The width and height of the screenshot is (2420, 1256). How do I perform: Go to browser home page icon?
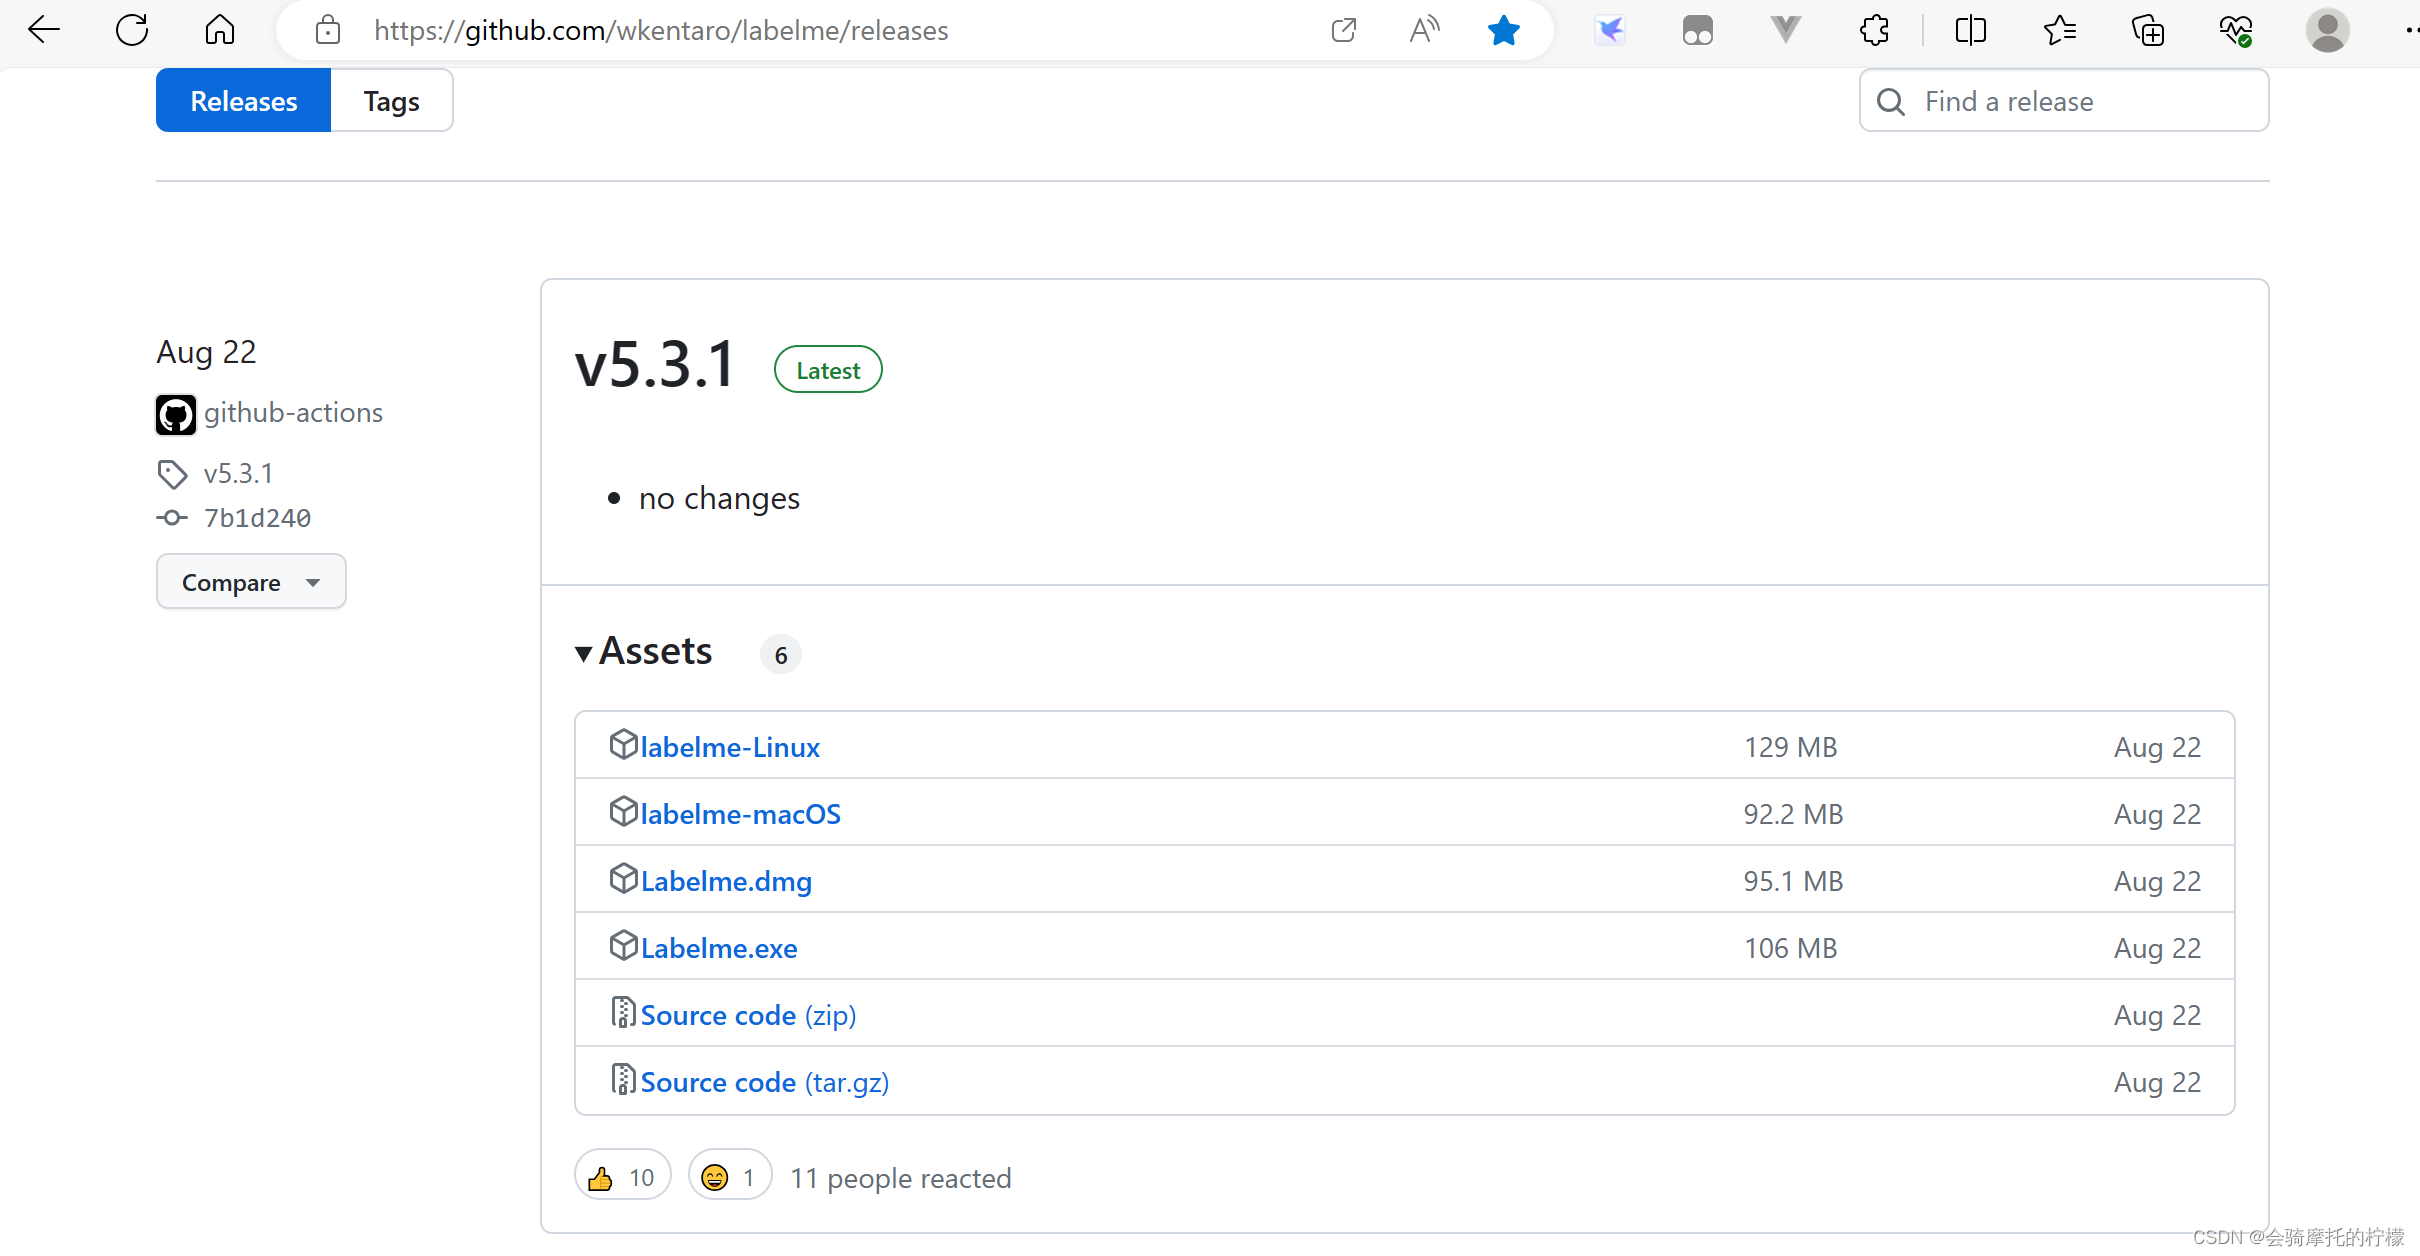point(219,30)
